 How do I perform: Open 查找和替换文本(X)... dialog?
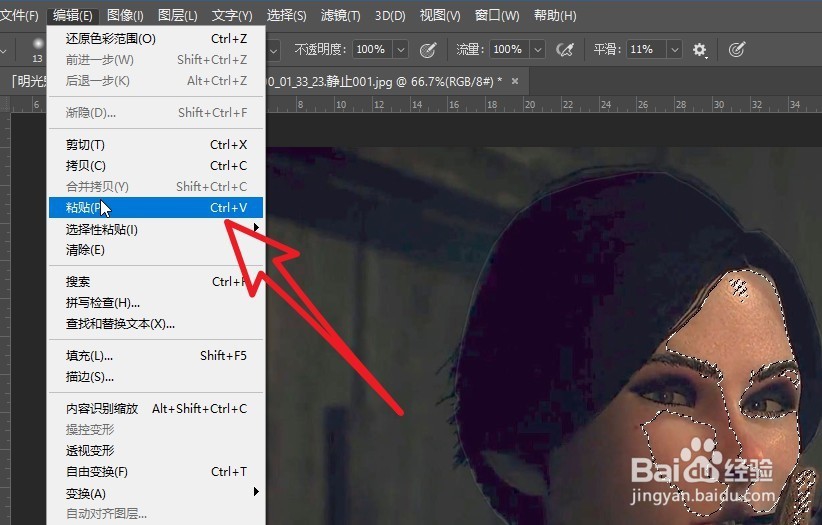[156, 324]
